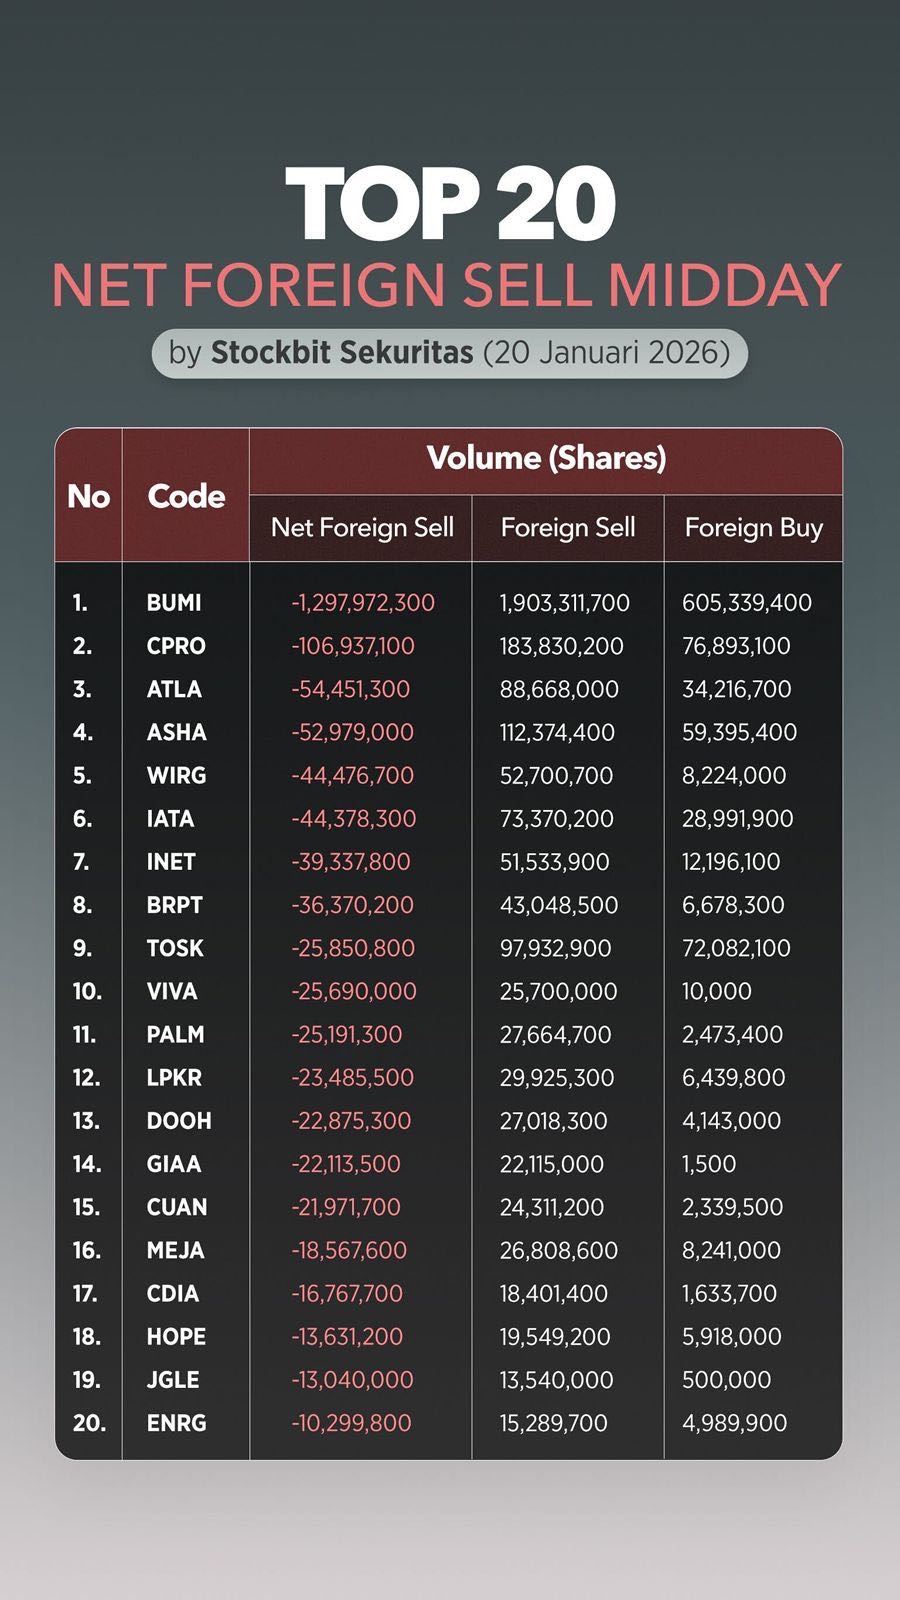Select the "Foreign Buy" column header
Viewport: 900px width, 1600px height.
click(x=753, y=527)
